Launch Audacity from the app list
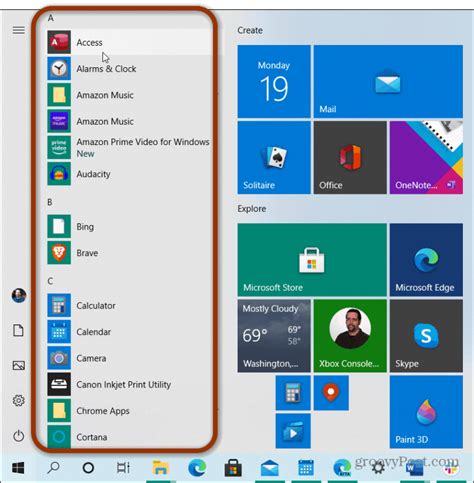This screenshot has width=474, height=483. coord(129,174)
